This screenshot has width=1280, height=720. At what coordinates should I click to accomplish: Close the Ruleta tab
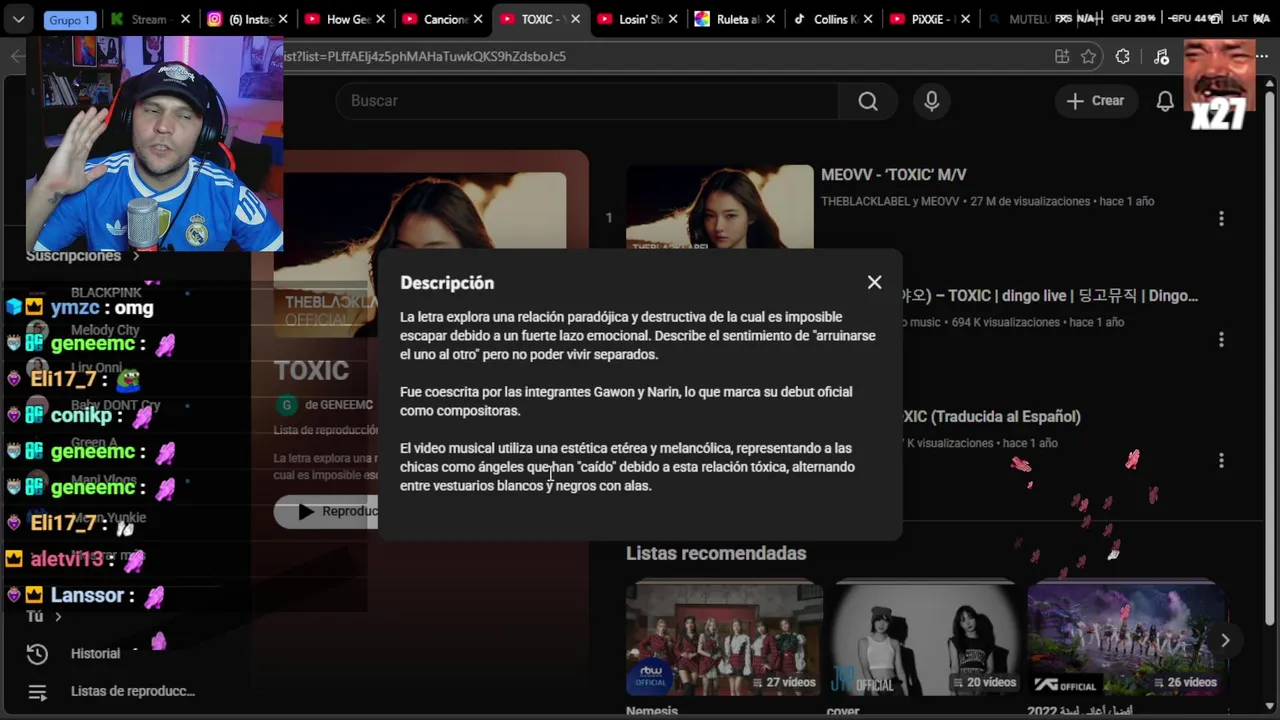(x=770, y=19)
